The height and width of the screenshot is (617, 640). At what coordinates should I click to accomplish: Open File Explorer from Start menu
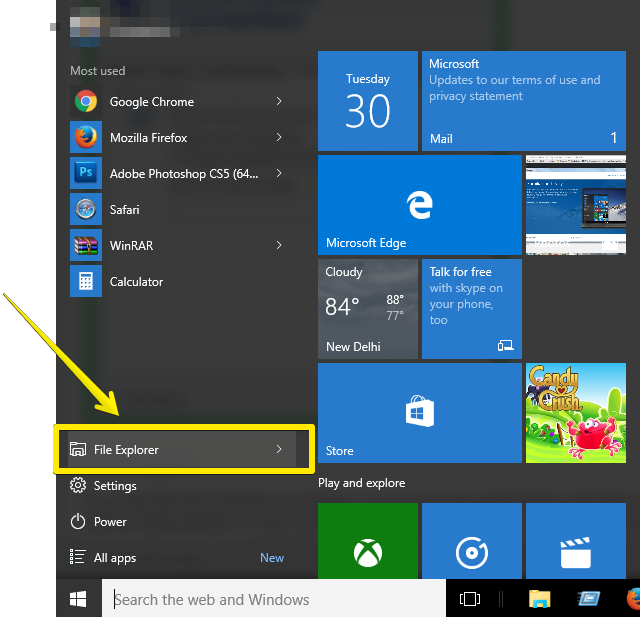(x=182, y=449)
